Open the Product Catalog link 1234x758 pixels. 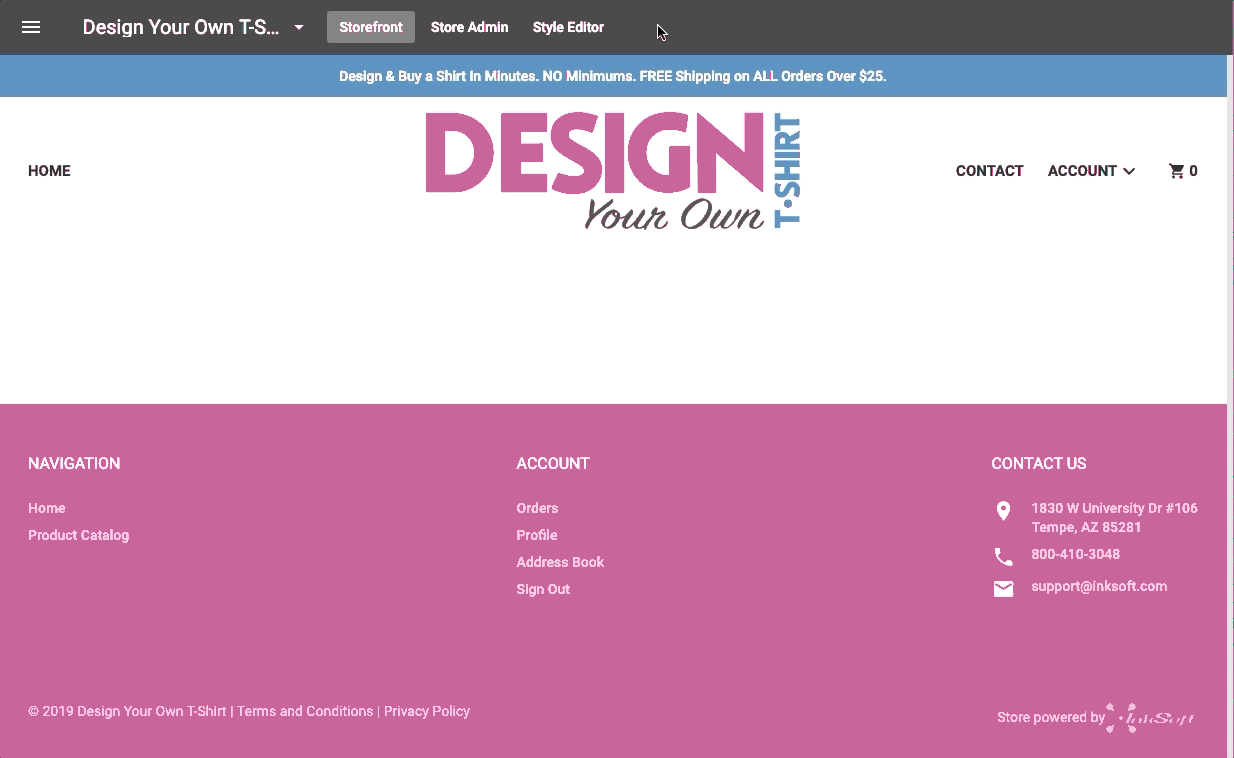click(78, 535)
